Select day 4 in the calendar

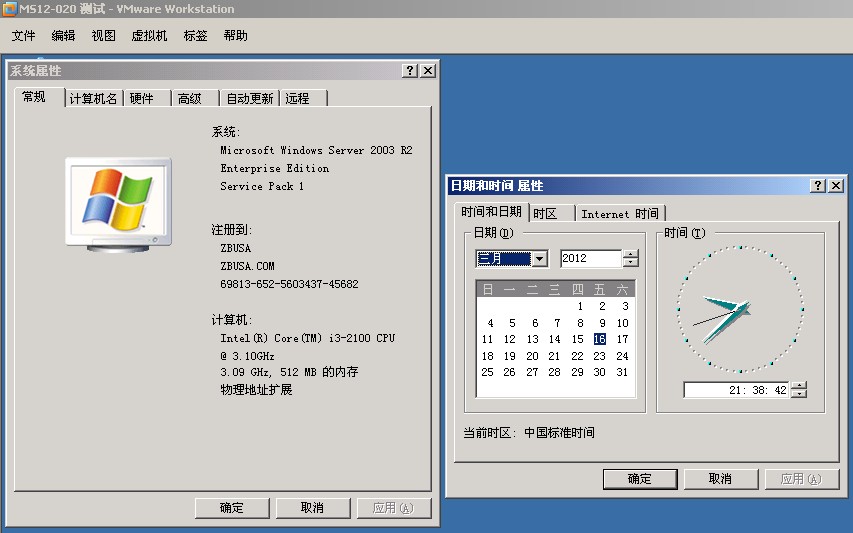pyautogui.click(x=490, y=323)
